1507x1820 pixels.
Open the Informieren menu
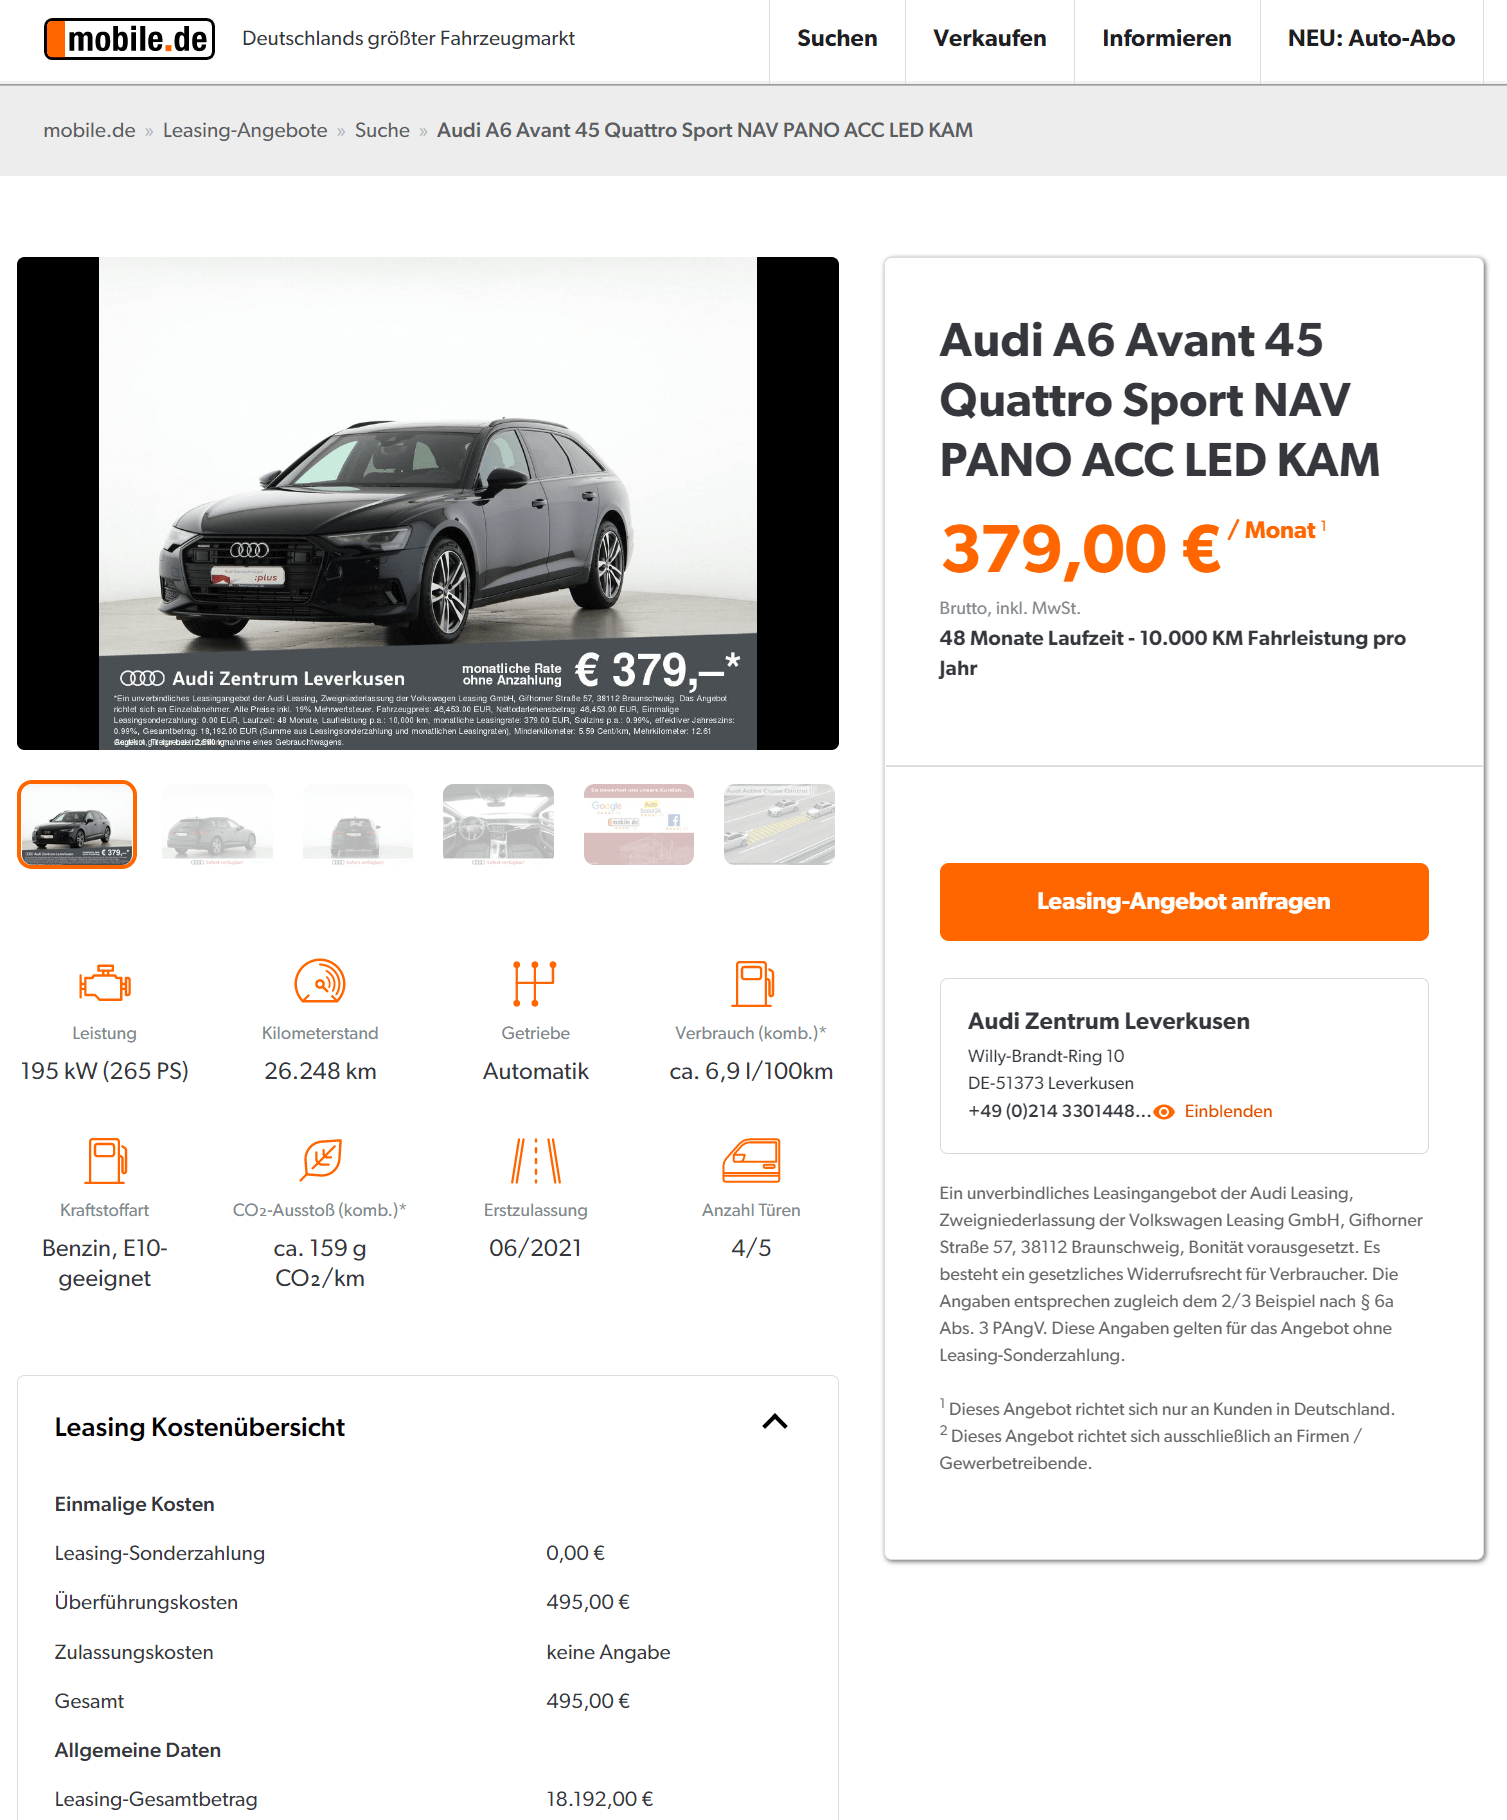click(1167, 39)
